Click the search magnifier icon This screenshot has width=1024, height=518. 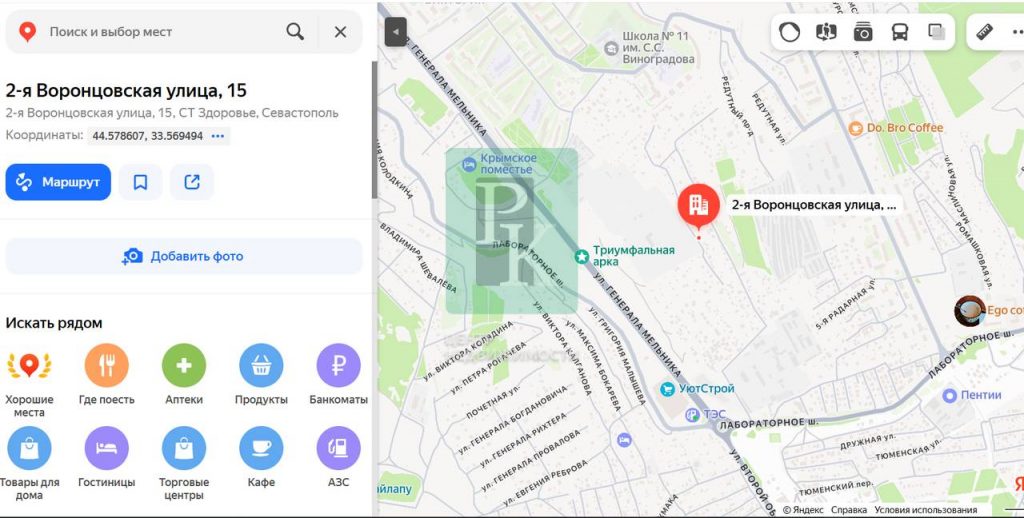click(x=295, y=31)
